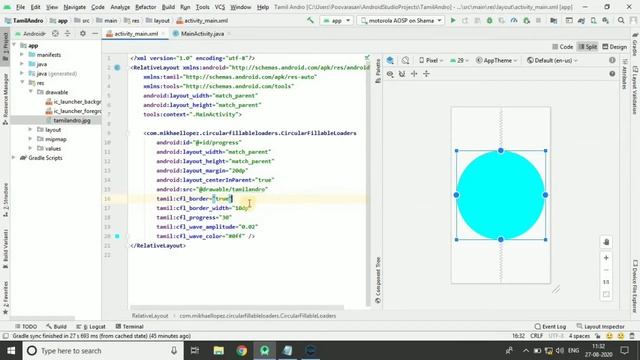640x360 pixels.
Task: Toggle autoconnect magnet icon in designer
Action: 402,74
